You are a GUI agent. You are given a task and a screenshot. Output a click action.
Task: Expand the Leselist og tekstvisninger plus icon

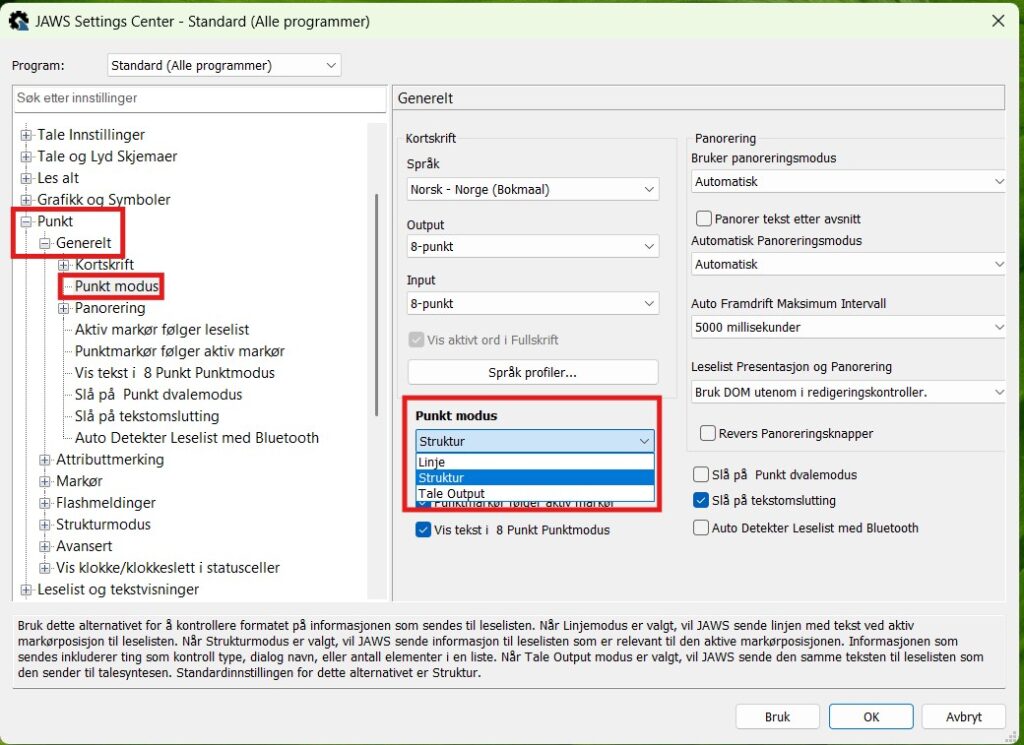pyautogui.click(x=26, y=590)
